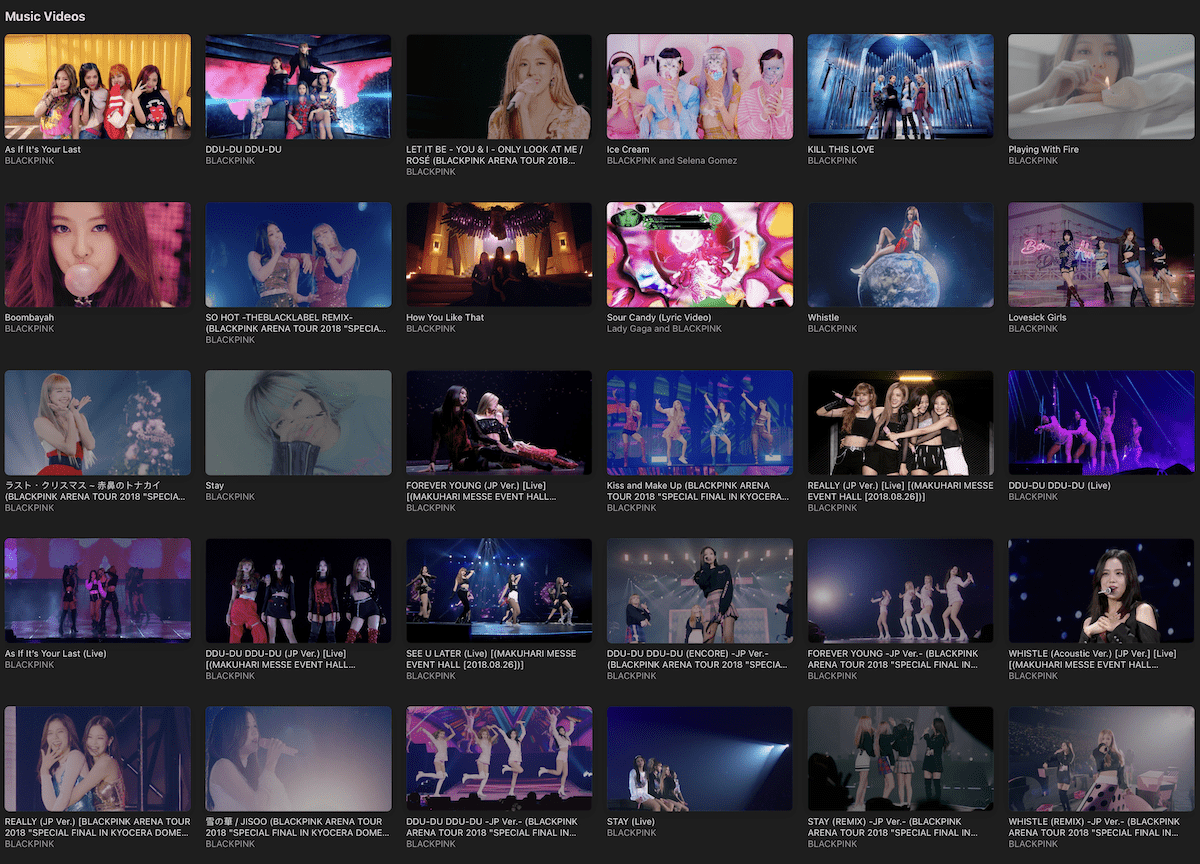Play the KILL THIS LOVE thumbnail
Viewport: 1200px width, 864px height.
pos(900,87)
